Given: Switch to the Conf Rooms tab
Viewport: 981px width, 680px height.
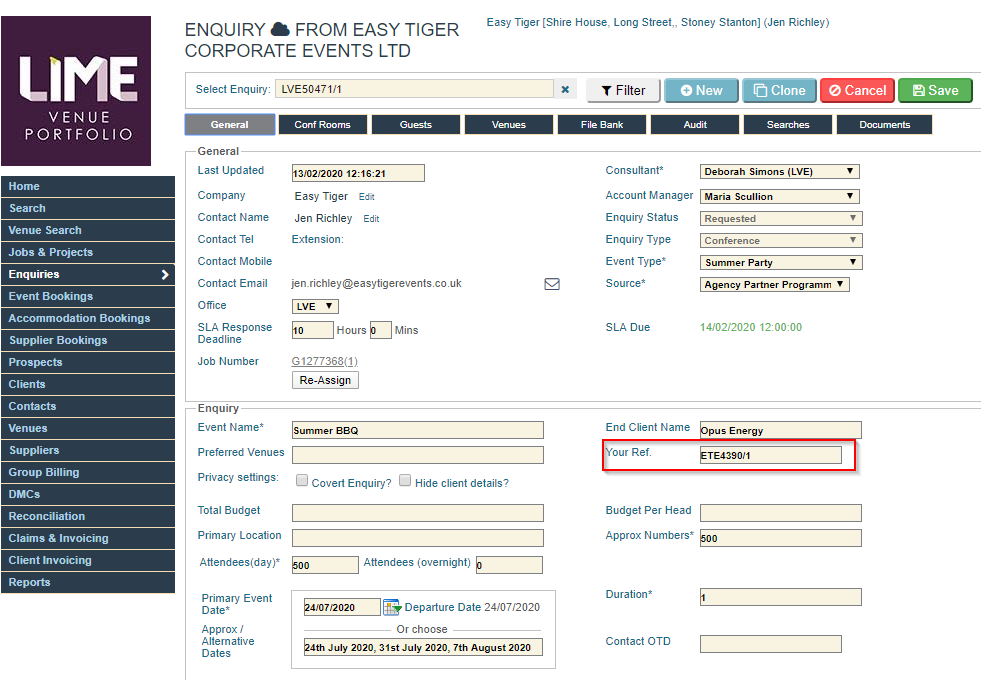Looking at the screenshot, I should 322,124.
